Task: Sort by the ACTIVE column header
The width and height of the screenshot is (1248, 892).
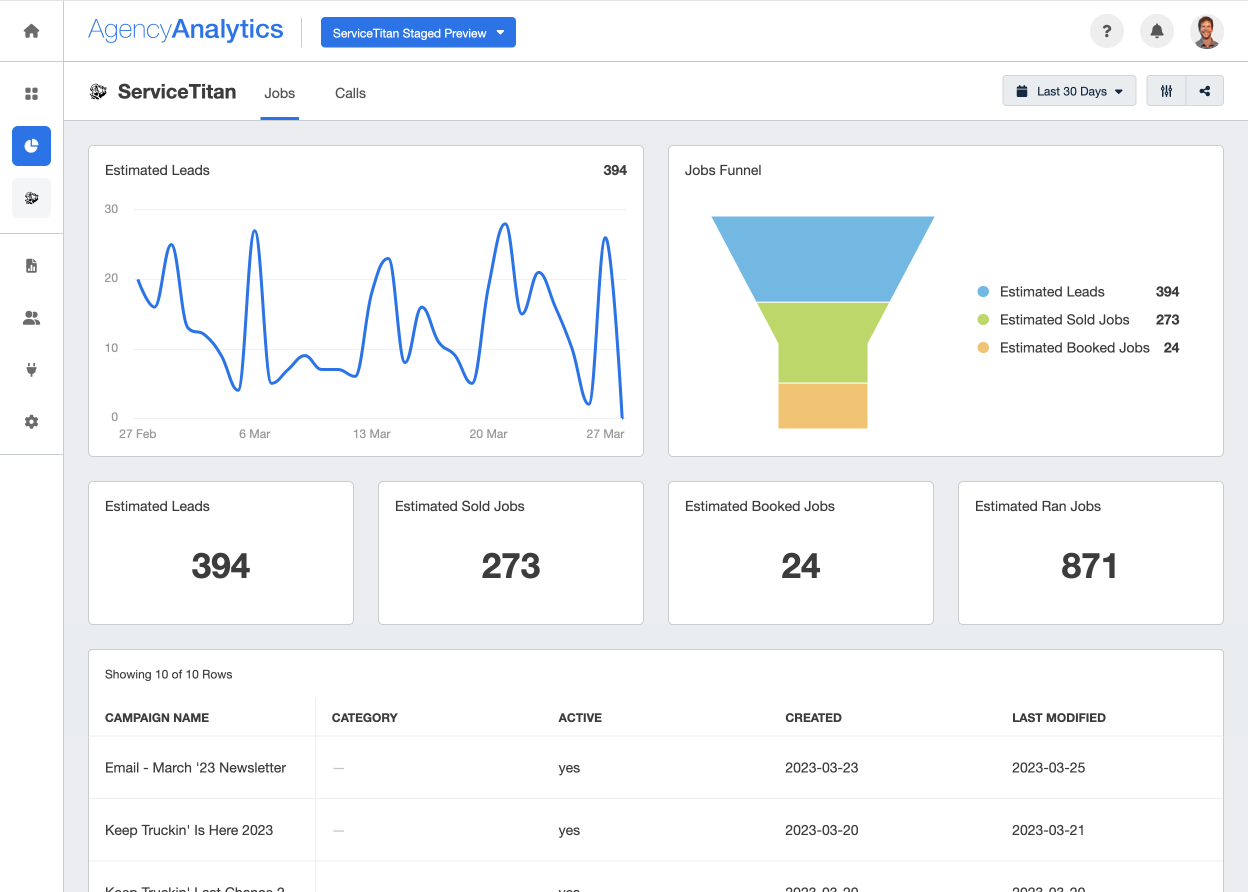Action: click(580, 718)
